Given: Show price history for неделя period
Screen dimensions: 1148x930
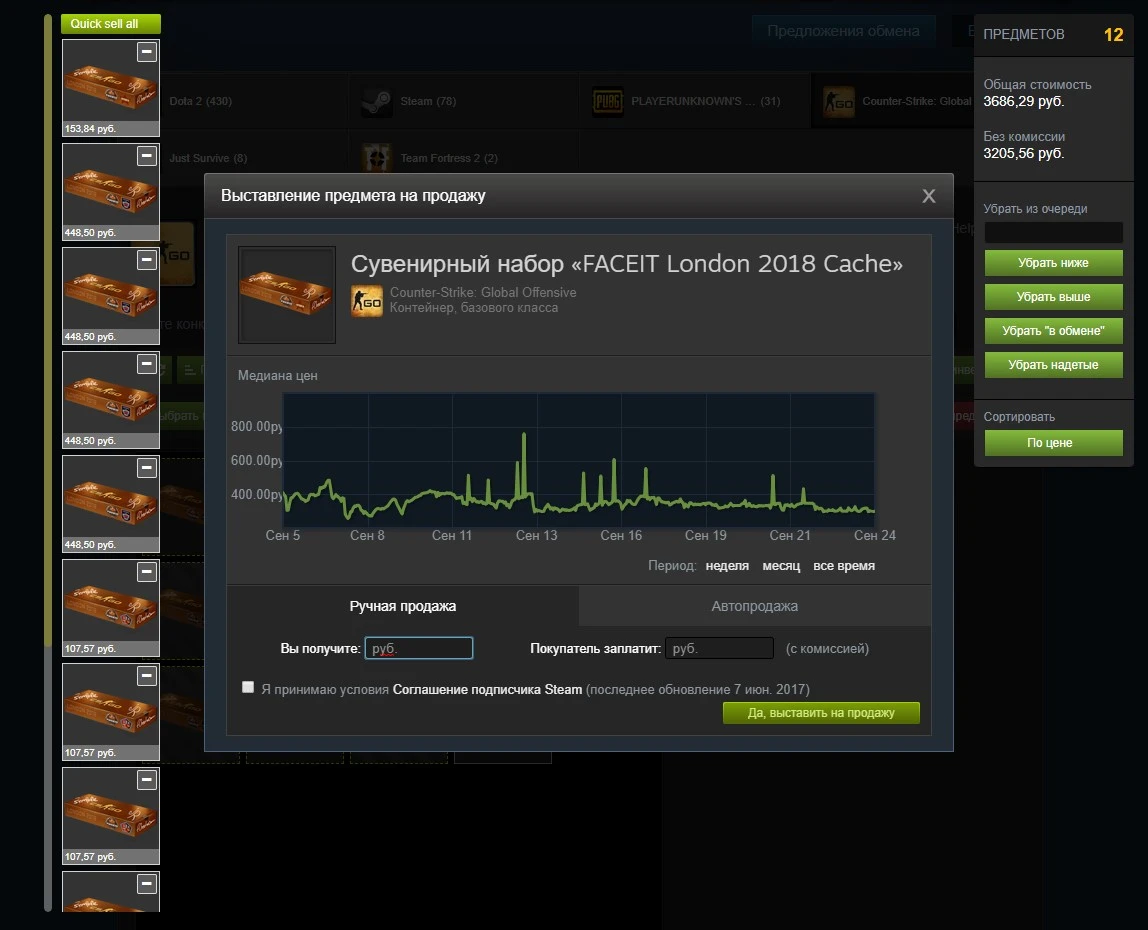Looking at the screenshot, I should pos(727,565).
